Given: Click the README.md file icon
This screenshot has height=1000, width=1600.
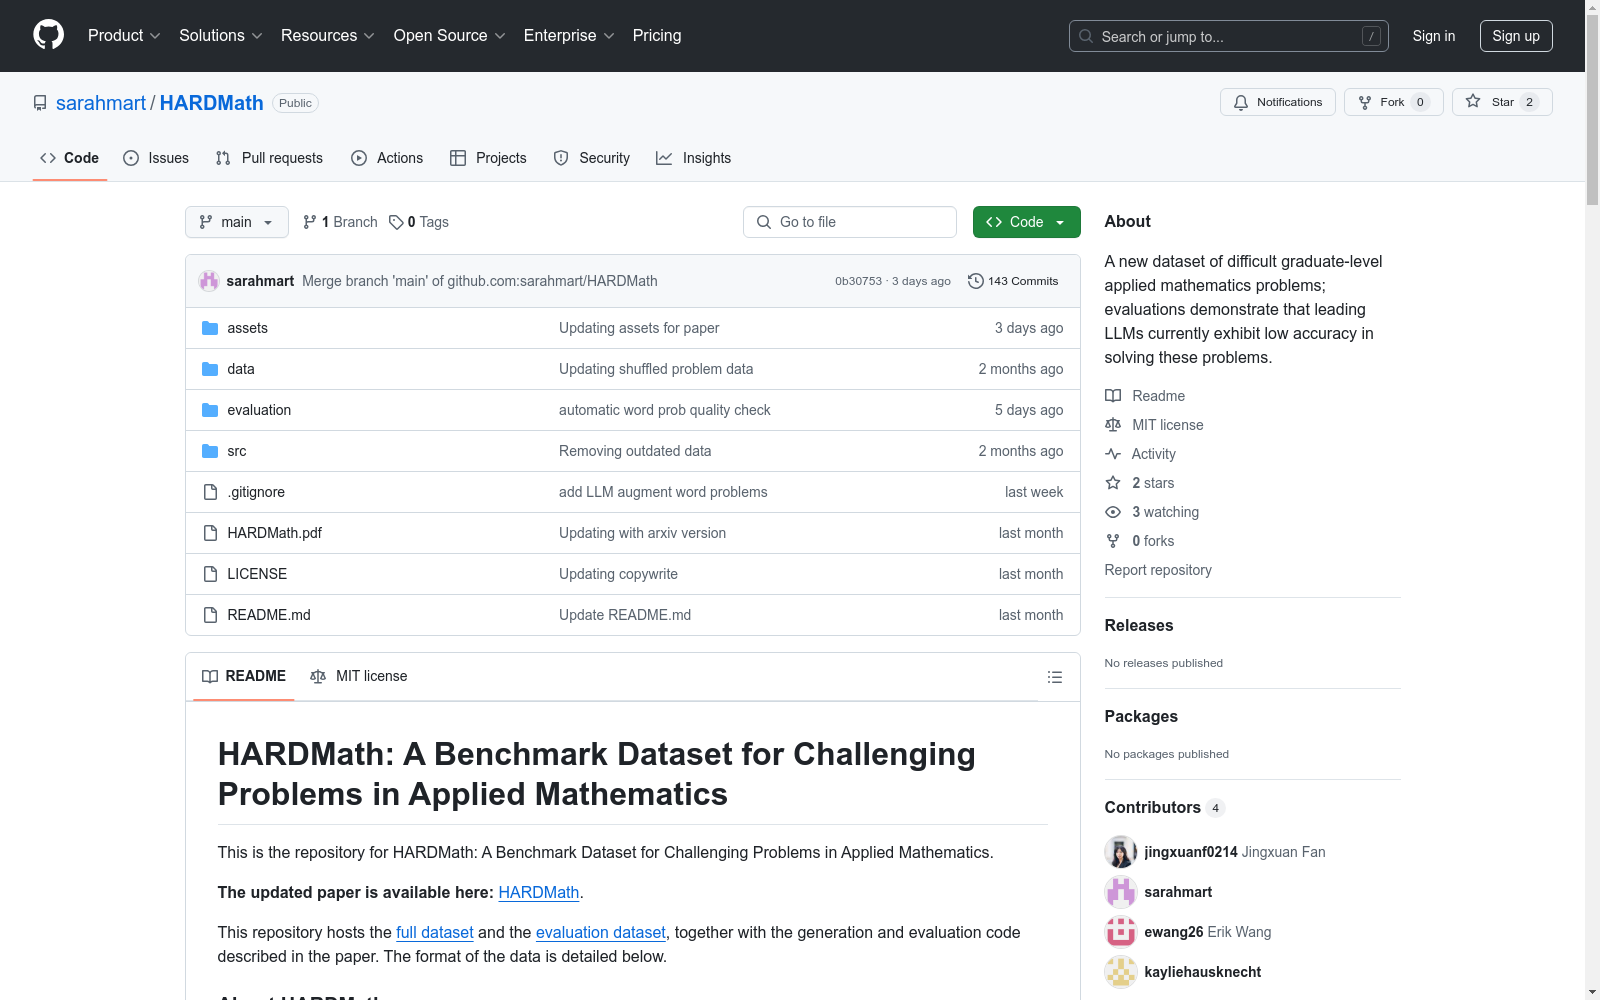Looking at the screenshot, I should coord(210,615).
